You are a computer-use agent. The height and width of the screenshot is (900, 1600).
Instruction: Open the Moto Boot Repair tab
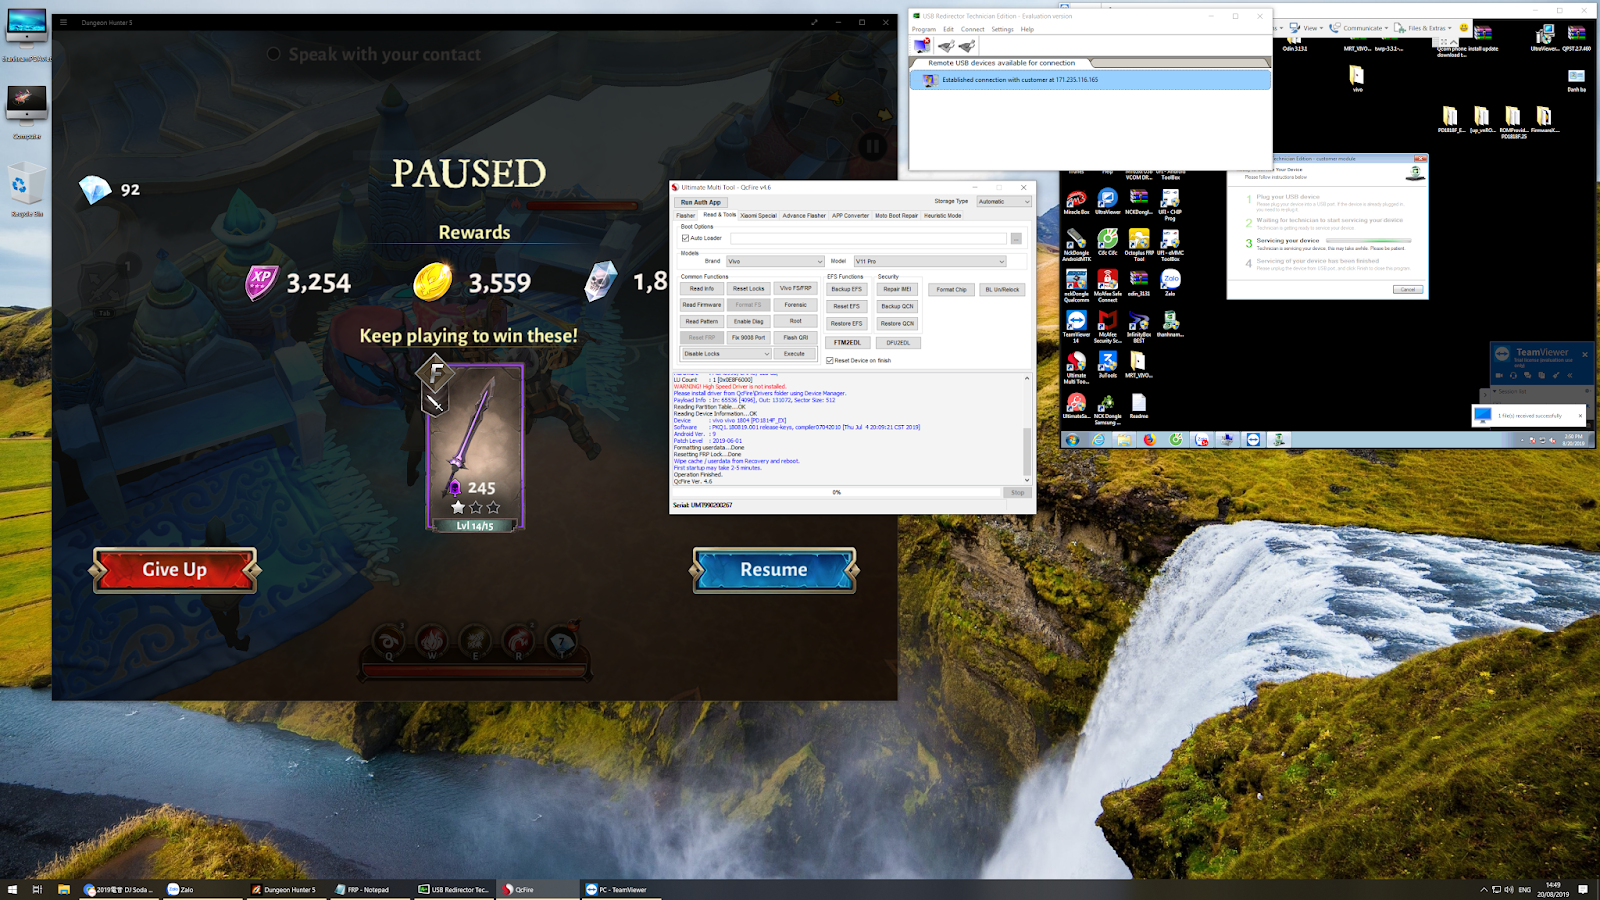coord(896,215)
